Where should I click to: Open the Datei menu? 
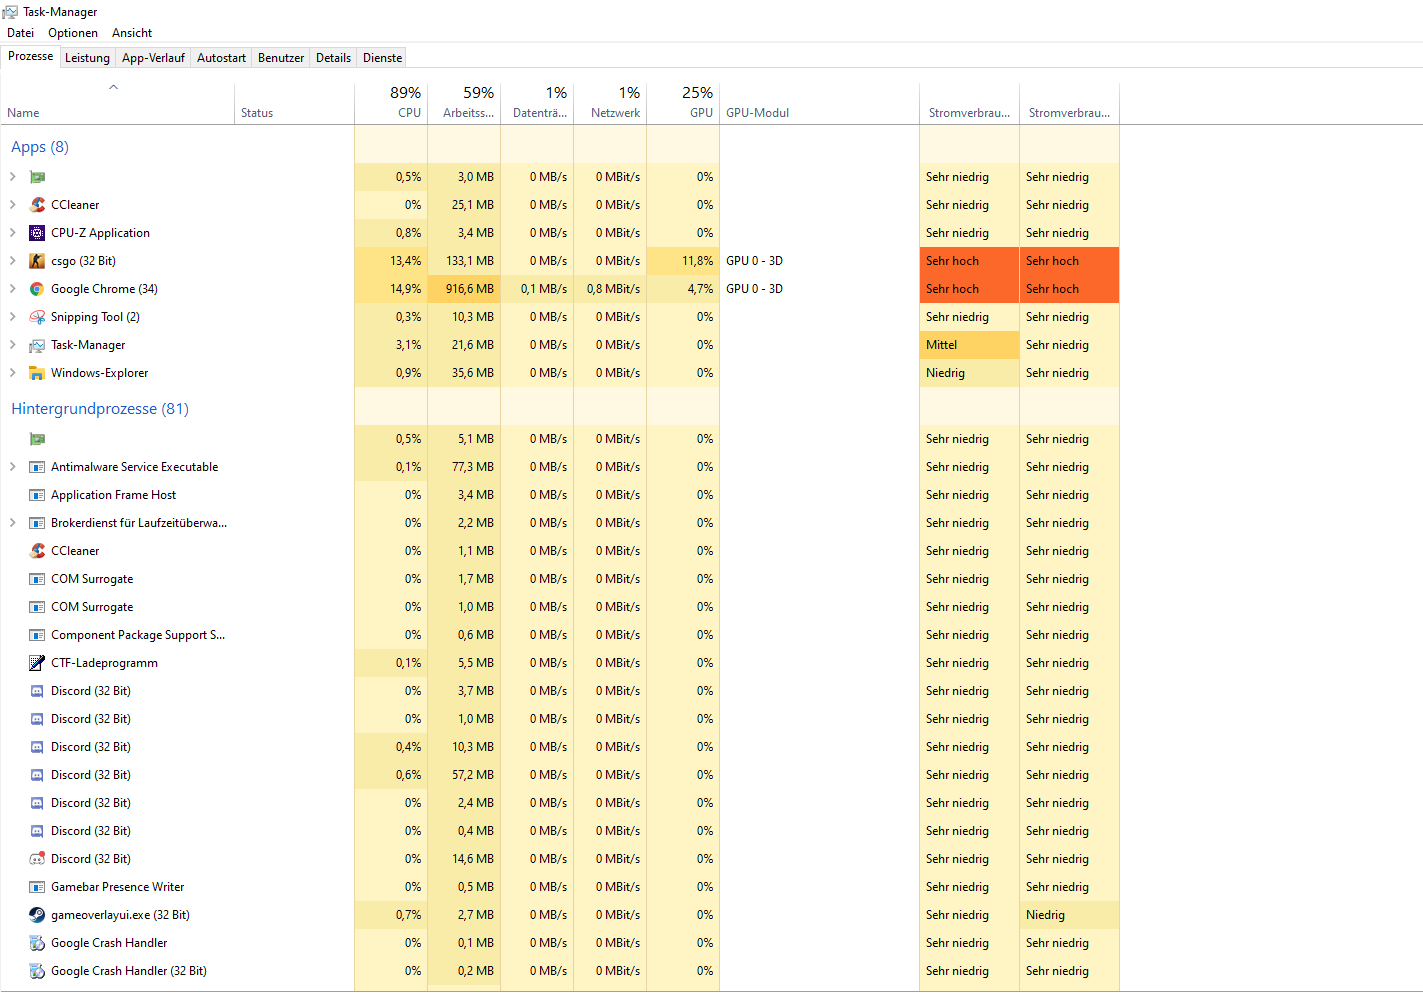(20, 33)
